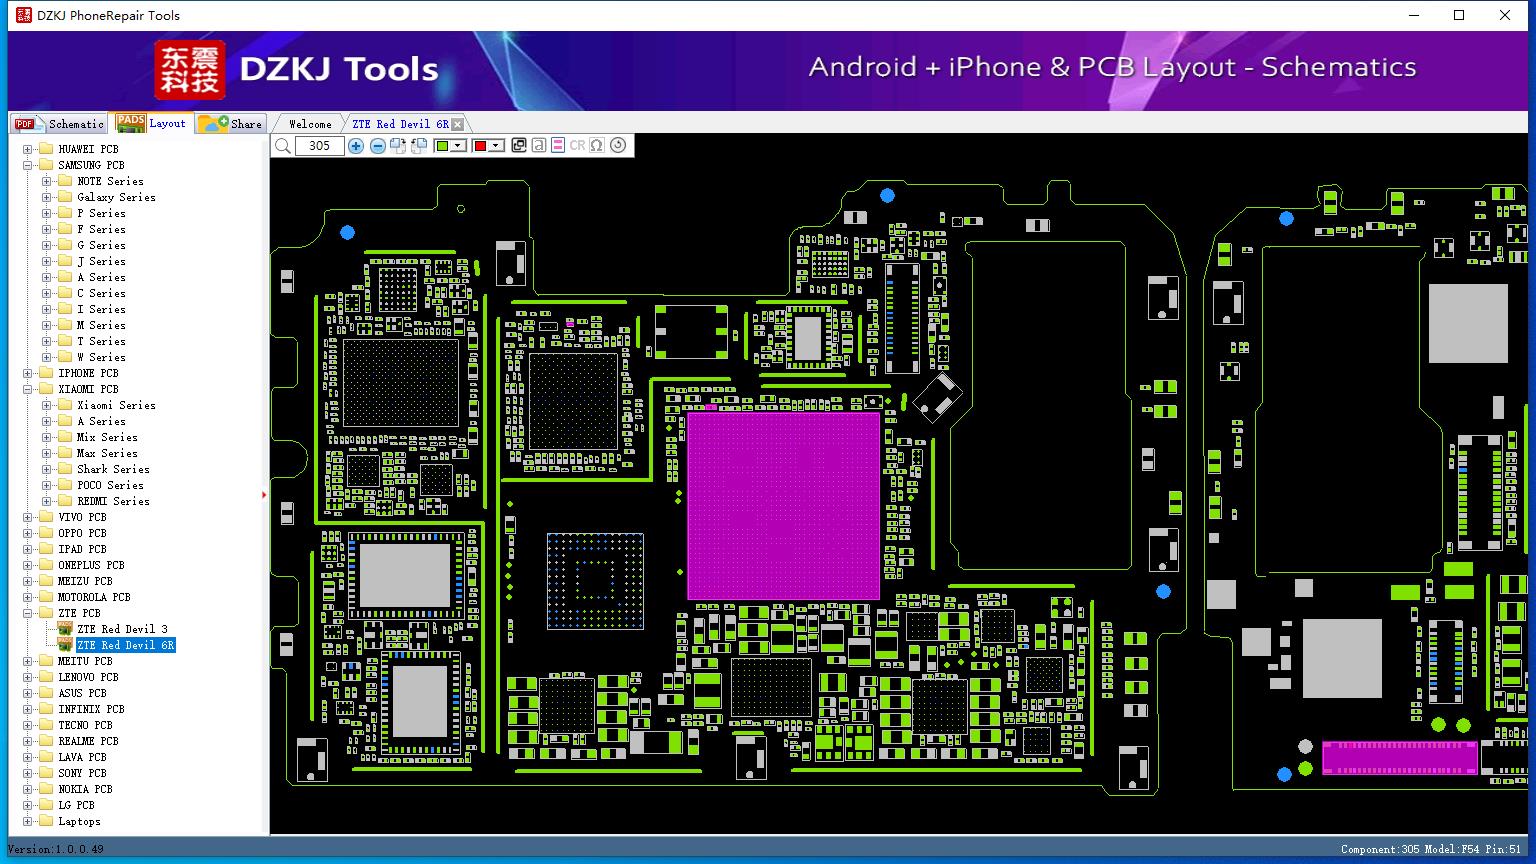Select the Xiaomi Series folder
Screen dimensions: 1536x864
coord(116,405)
